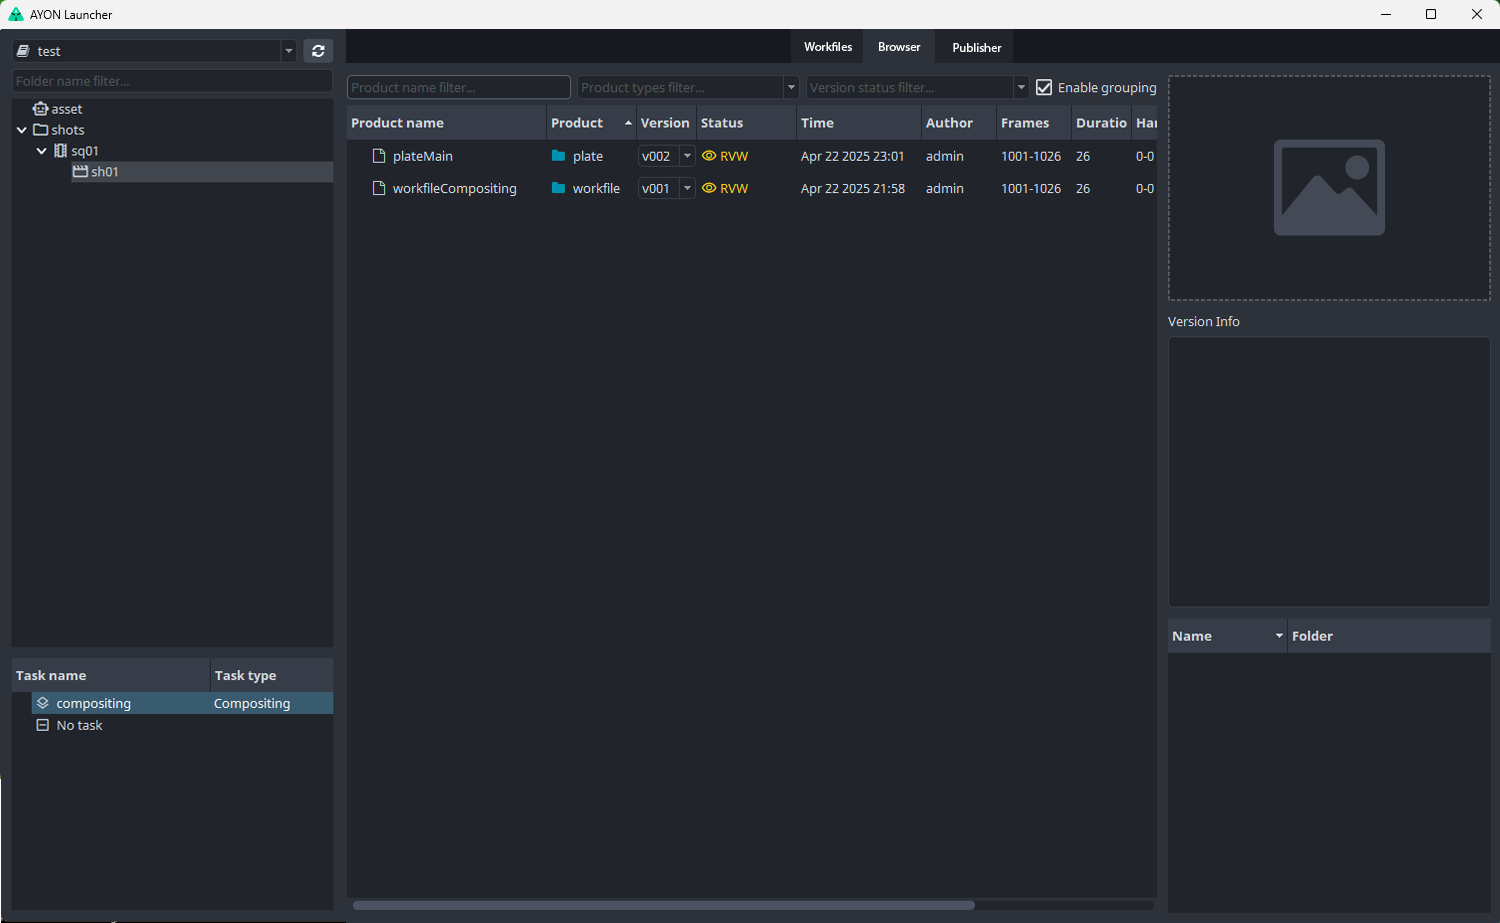The width and height of the screenshot is (1500, 923).
Task: Click the Task type column header
Action: click(271, 676)
